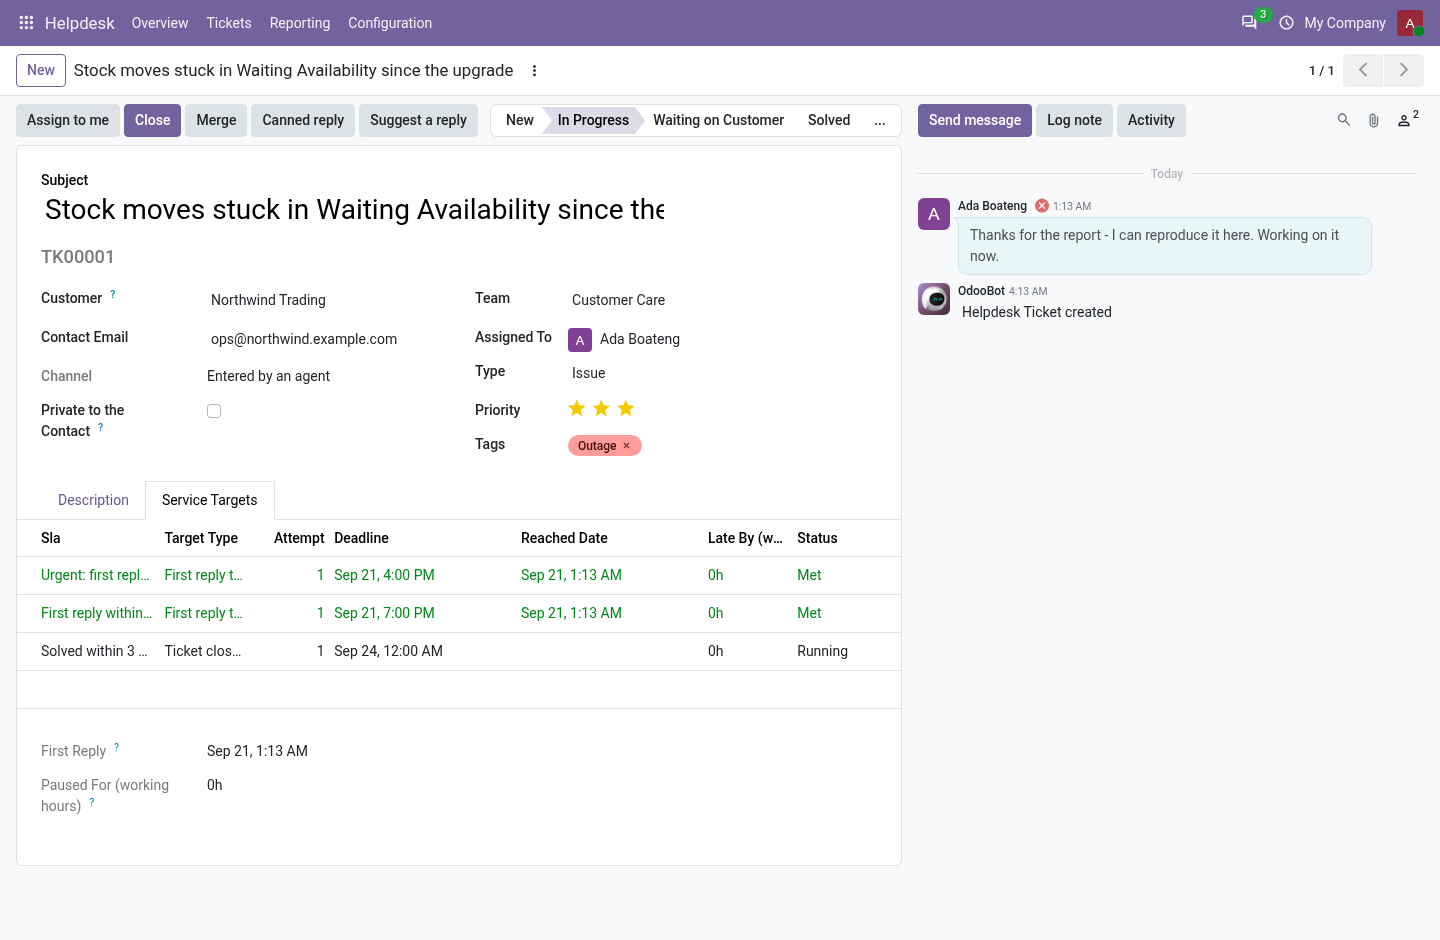The image size is (1440, 940).
Task: Open the activities clock icon
Action: (1286, 23)
